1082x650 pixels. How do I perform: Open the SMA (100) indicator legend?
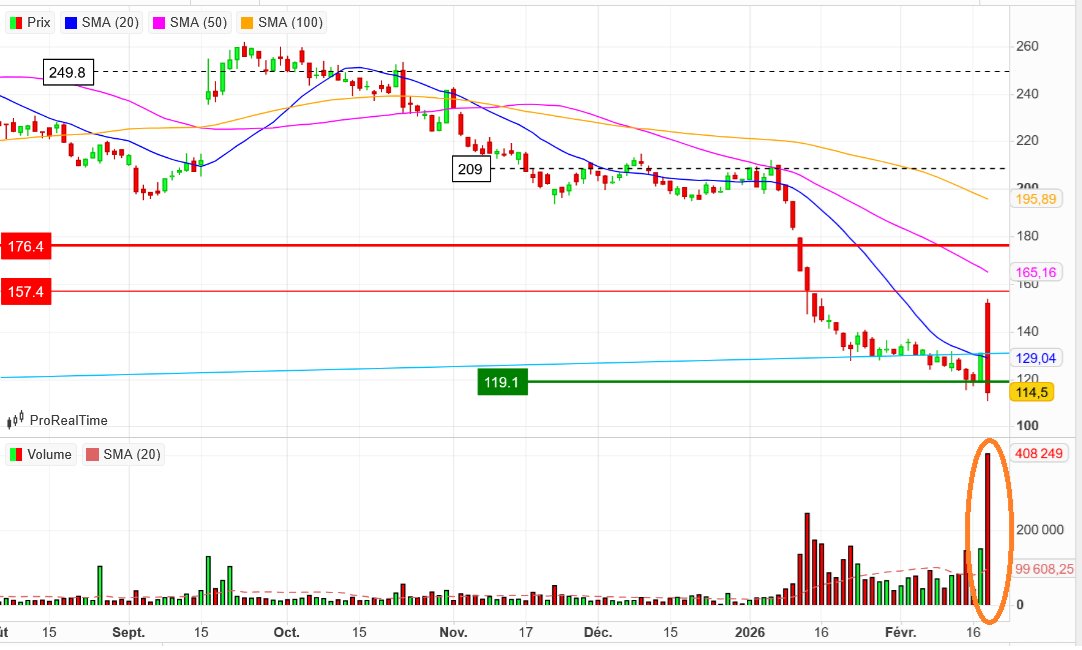pos(282,23)
